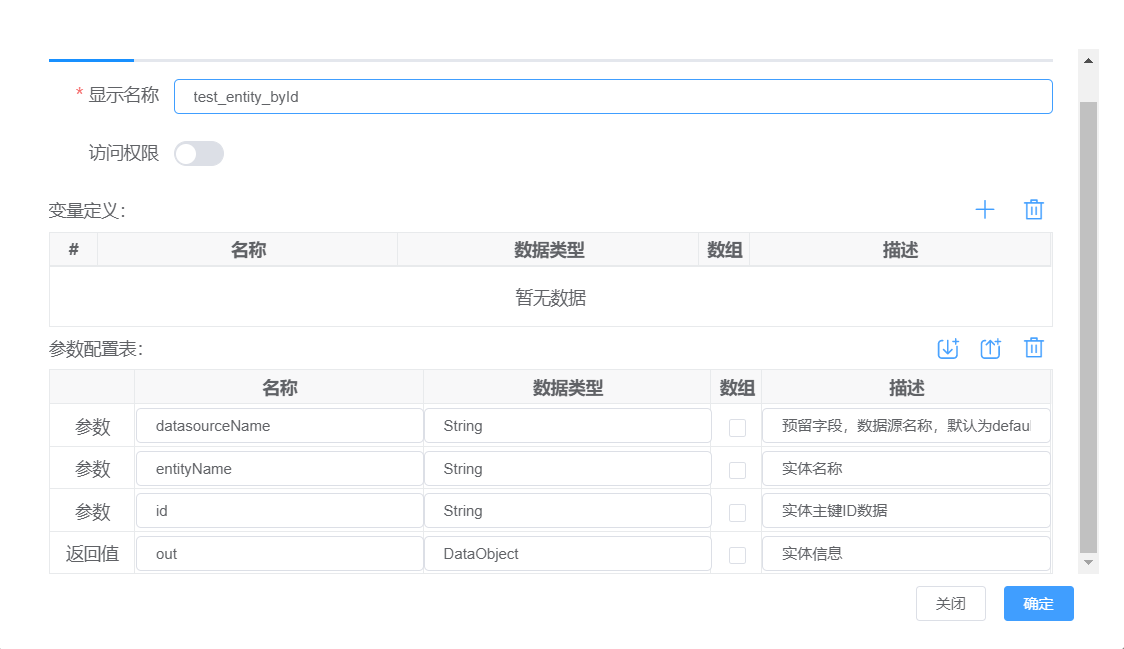Toggle the 访问权限 permission switch
Viewport: 1124px width, 649px height.
point(199,153)
